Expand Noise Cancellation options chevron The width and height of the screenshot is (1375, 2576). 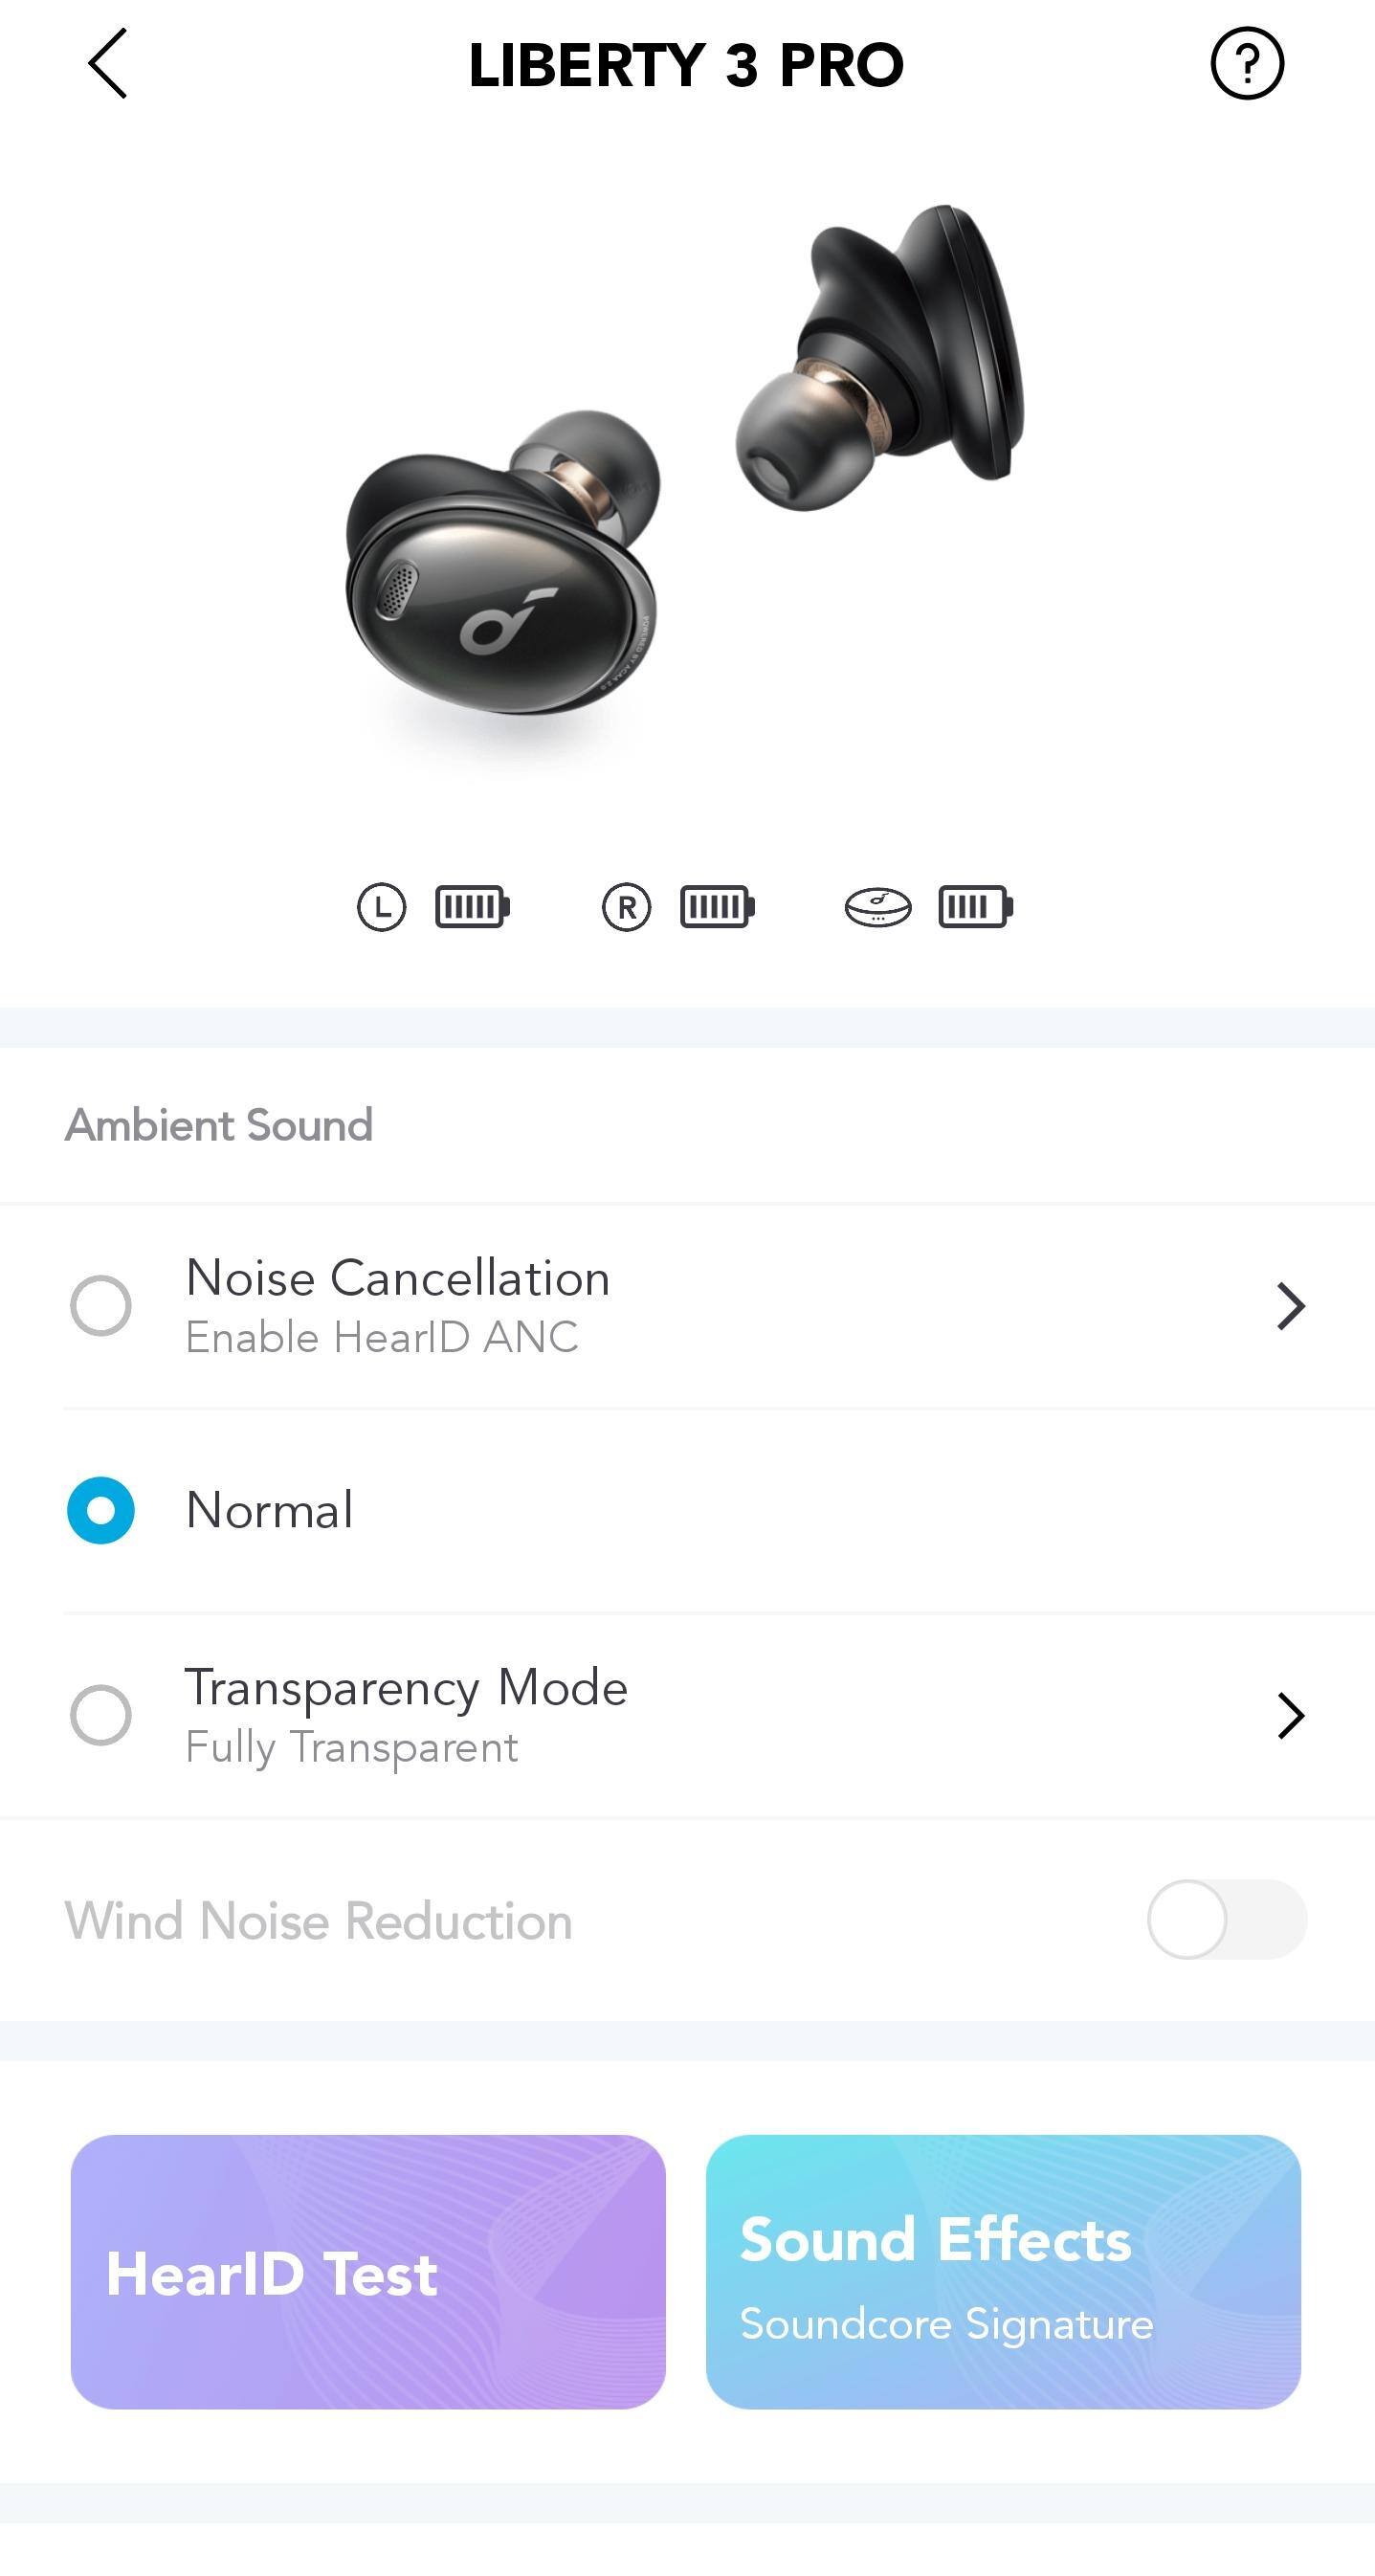(x=1290, y=1306)
